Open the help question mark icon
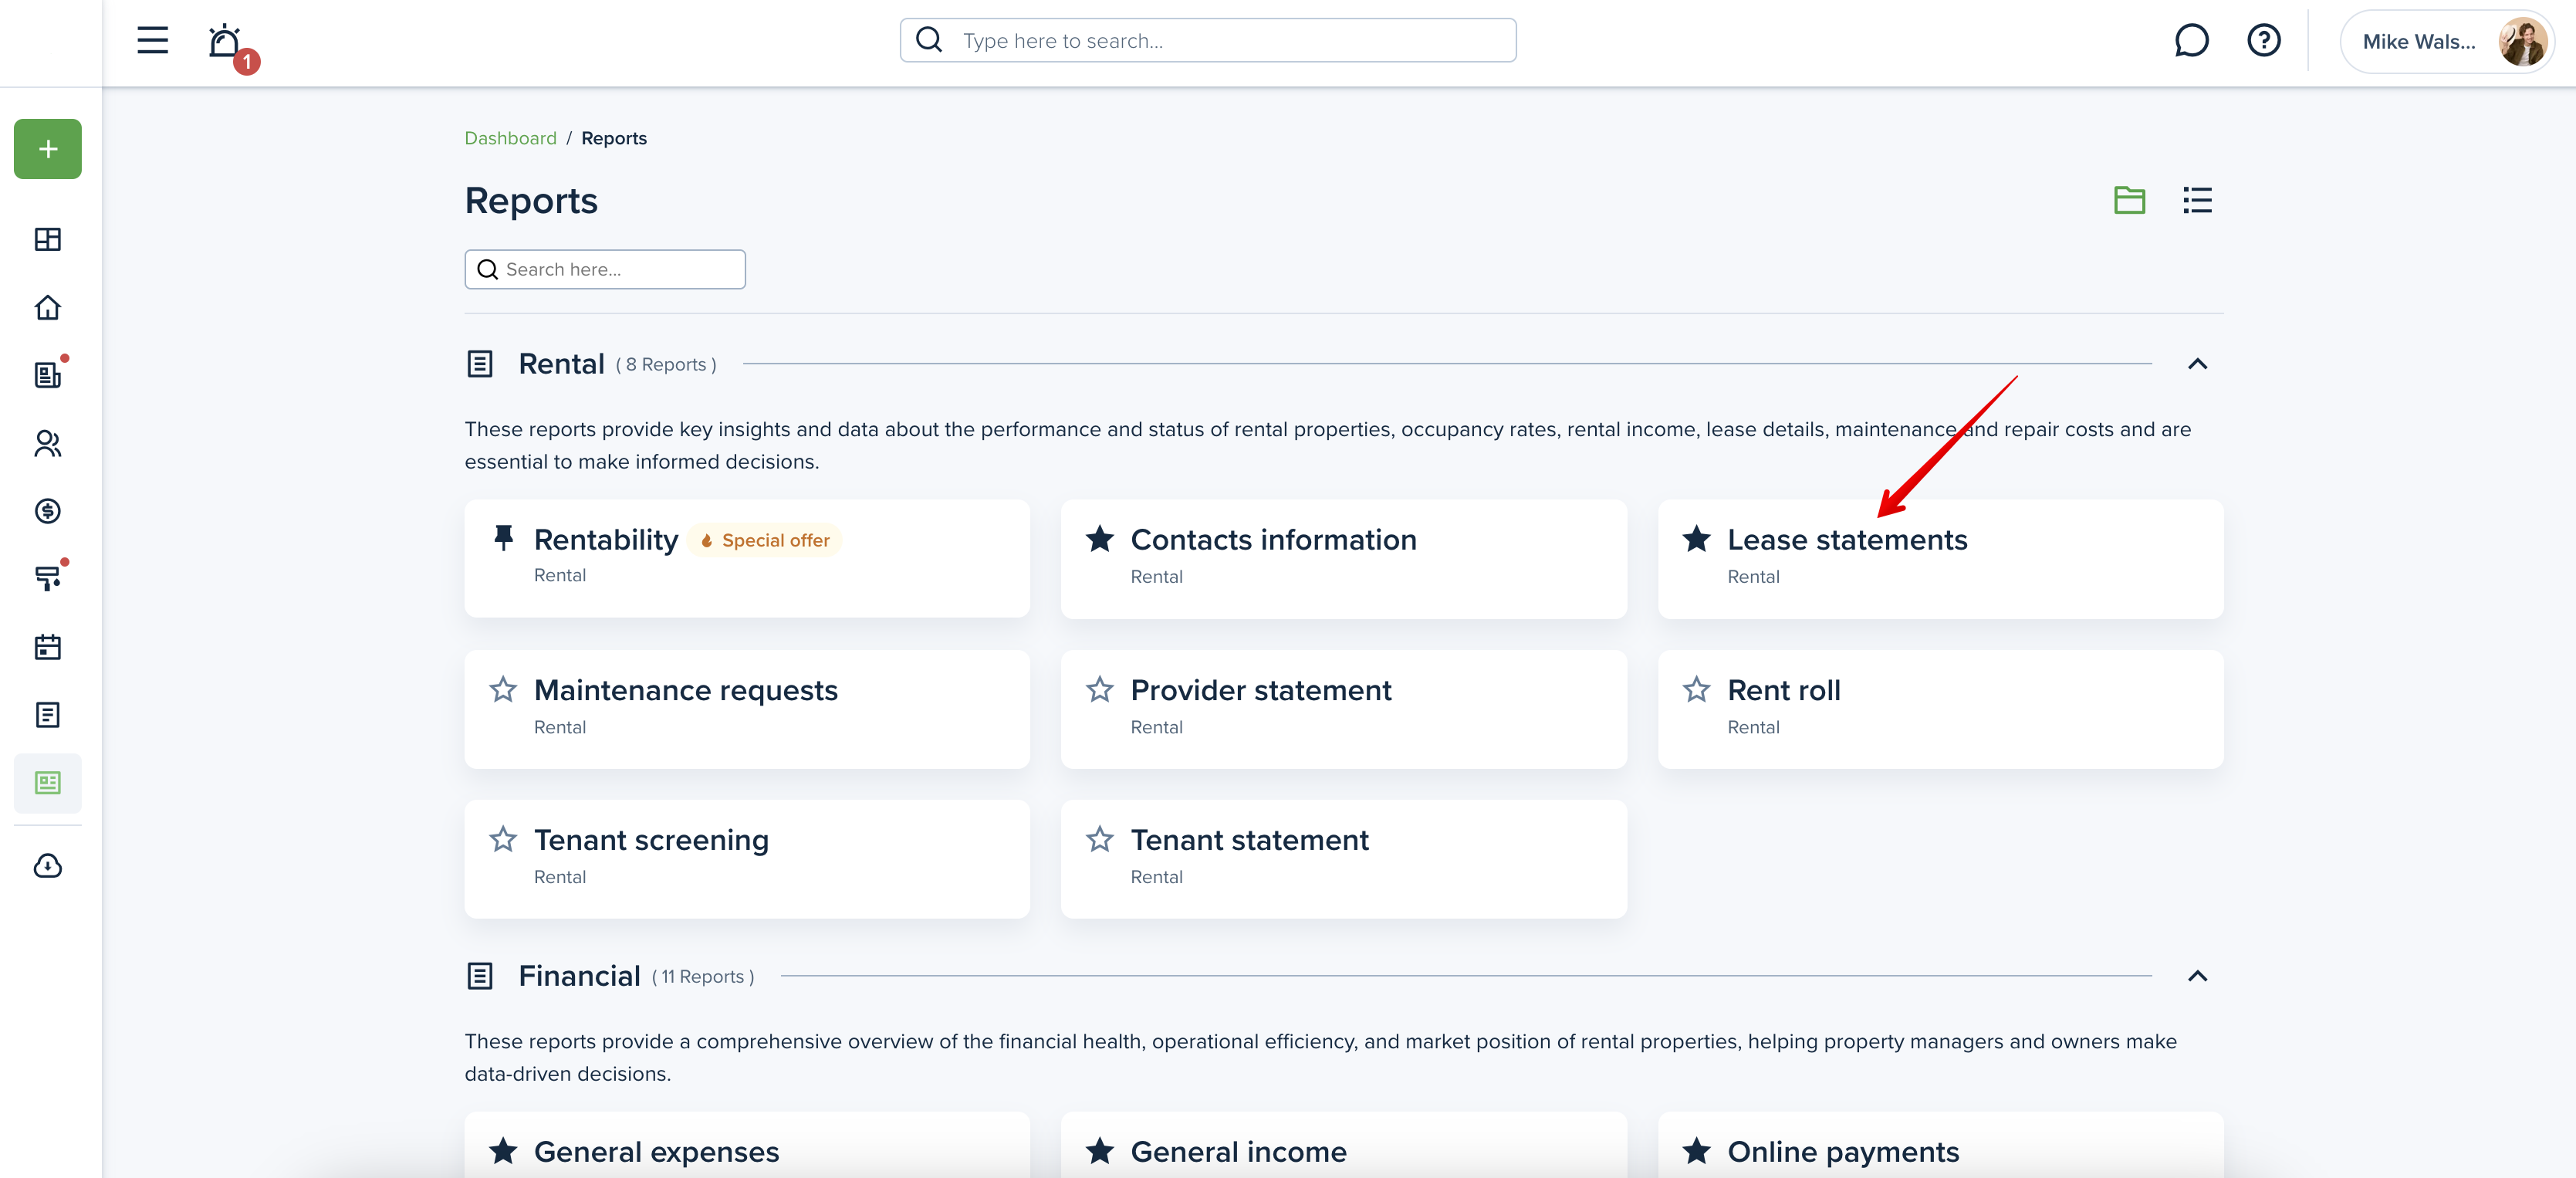The image size is (2576, 1178). pyautogui.click(x=2263, y=40)
